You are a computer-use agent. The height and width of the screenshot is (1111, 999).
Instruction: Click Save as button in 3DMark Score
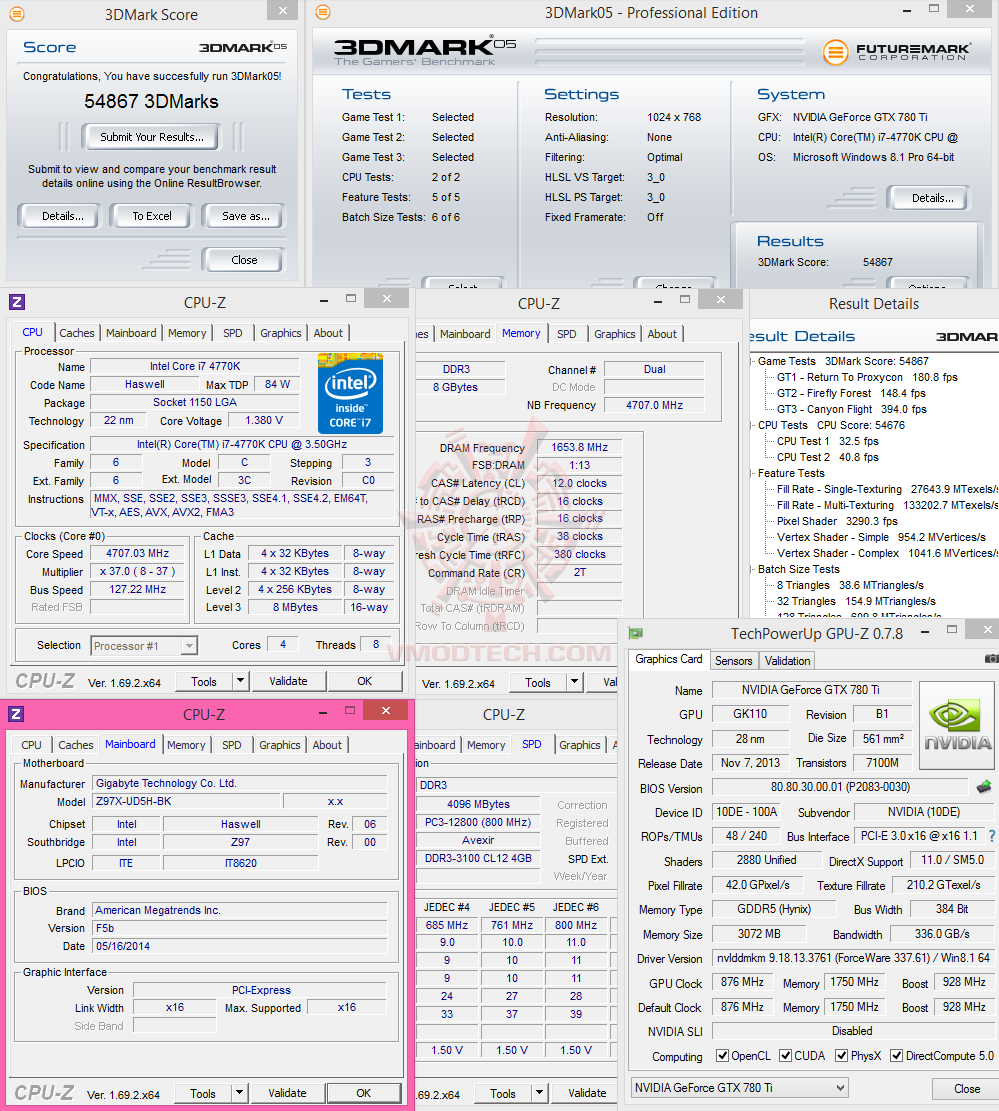pos(245,216)
